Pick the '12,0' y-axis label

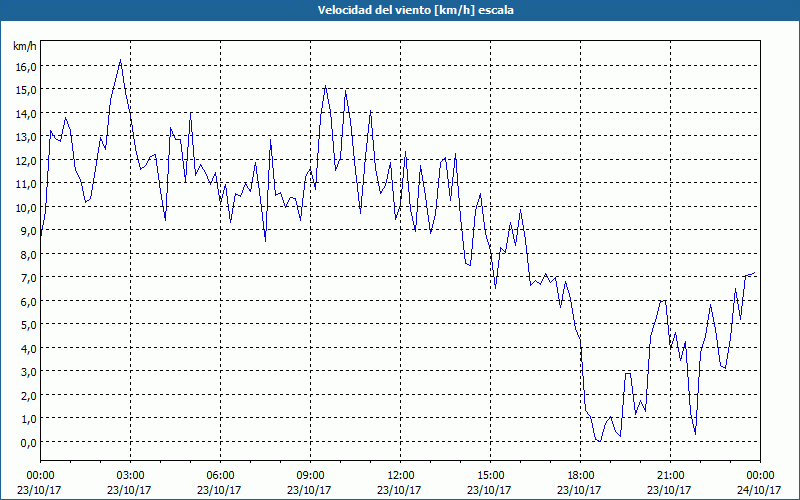(x=25, y=161)
